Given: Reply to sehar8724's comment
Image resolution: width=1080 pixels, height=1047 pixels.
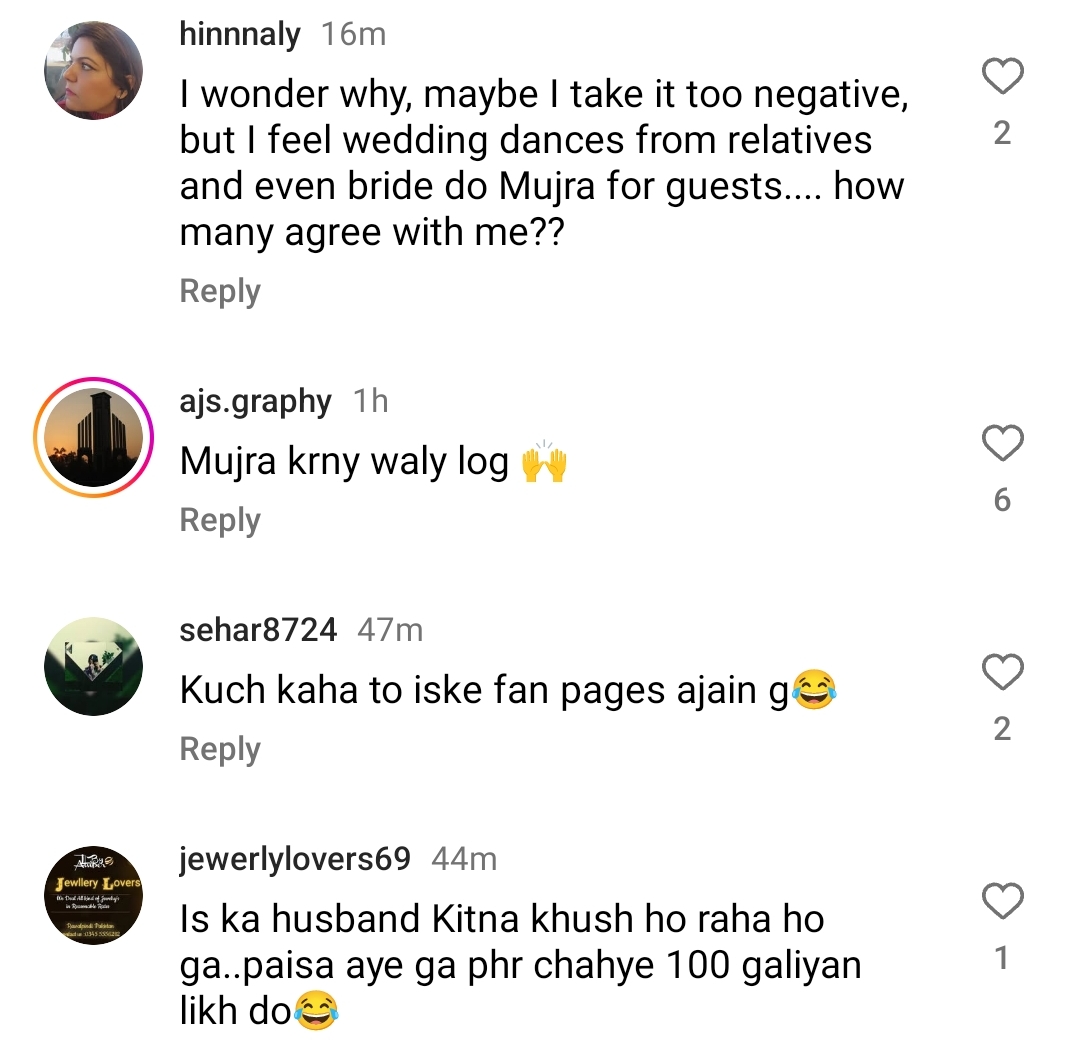Looking at the screenshot, I should pos(220,749).
